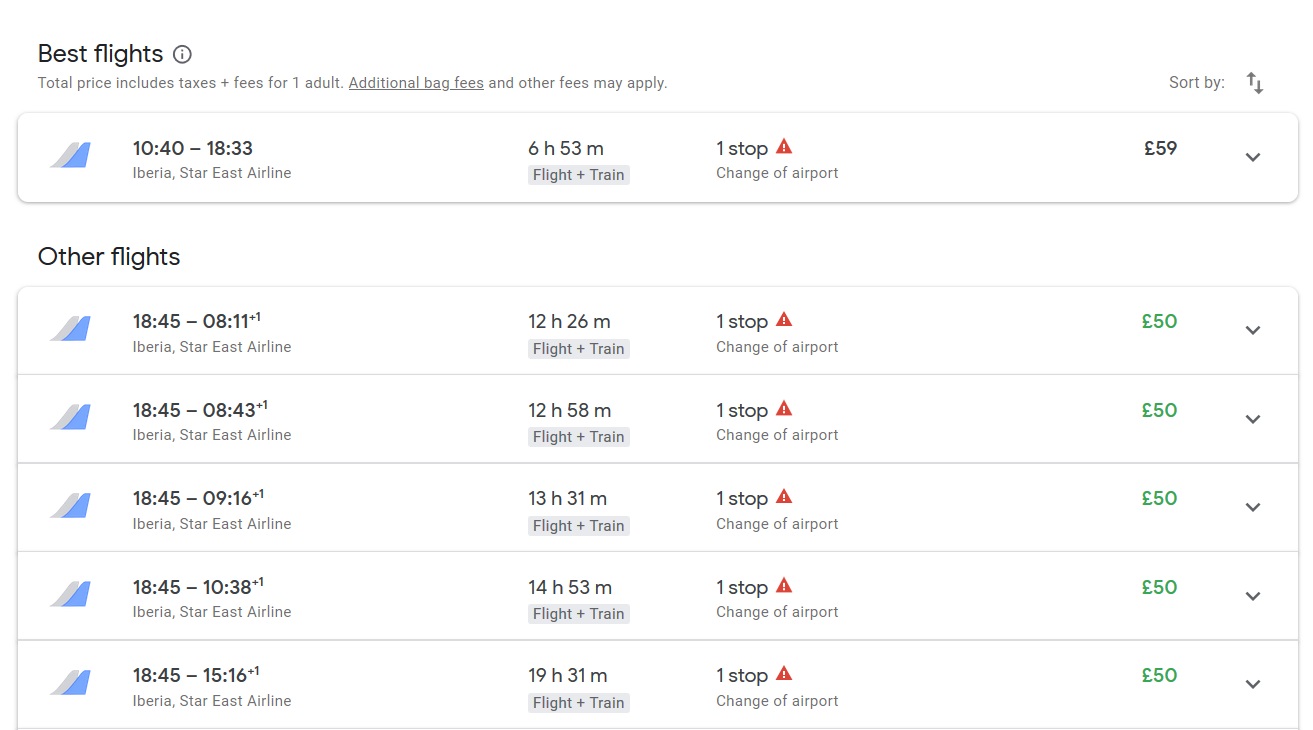Click the airline logo of the 10:40 – 18:33 flight
1313x730 pixels.
(71, 156)
